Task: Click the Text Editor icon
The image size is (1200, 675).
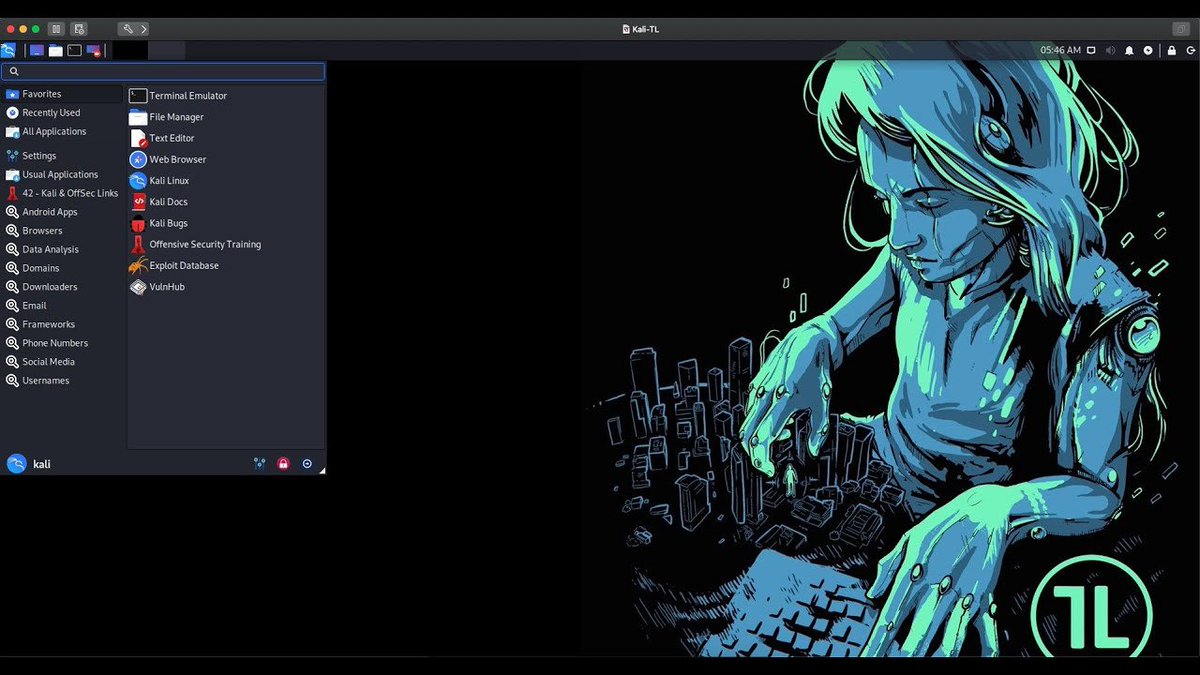Action: [138, 138]
